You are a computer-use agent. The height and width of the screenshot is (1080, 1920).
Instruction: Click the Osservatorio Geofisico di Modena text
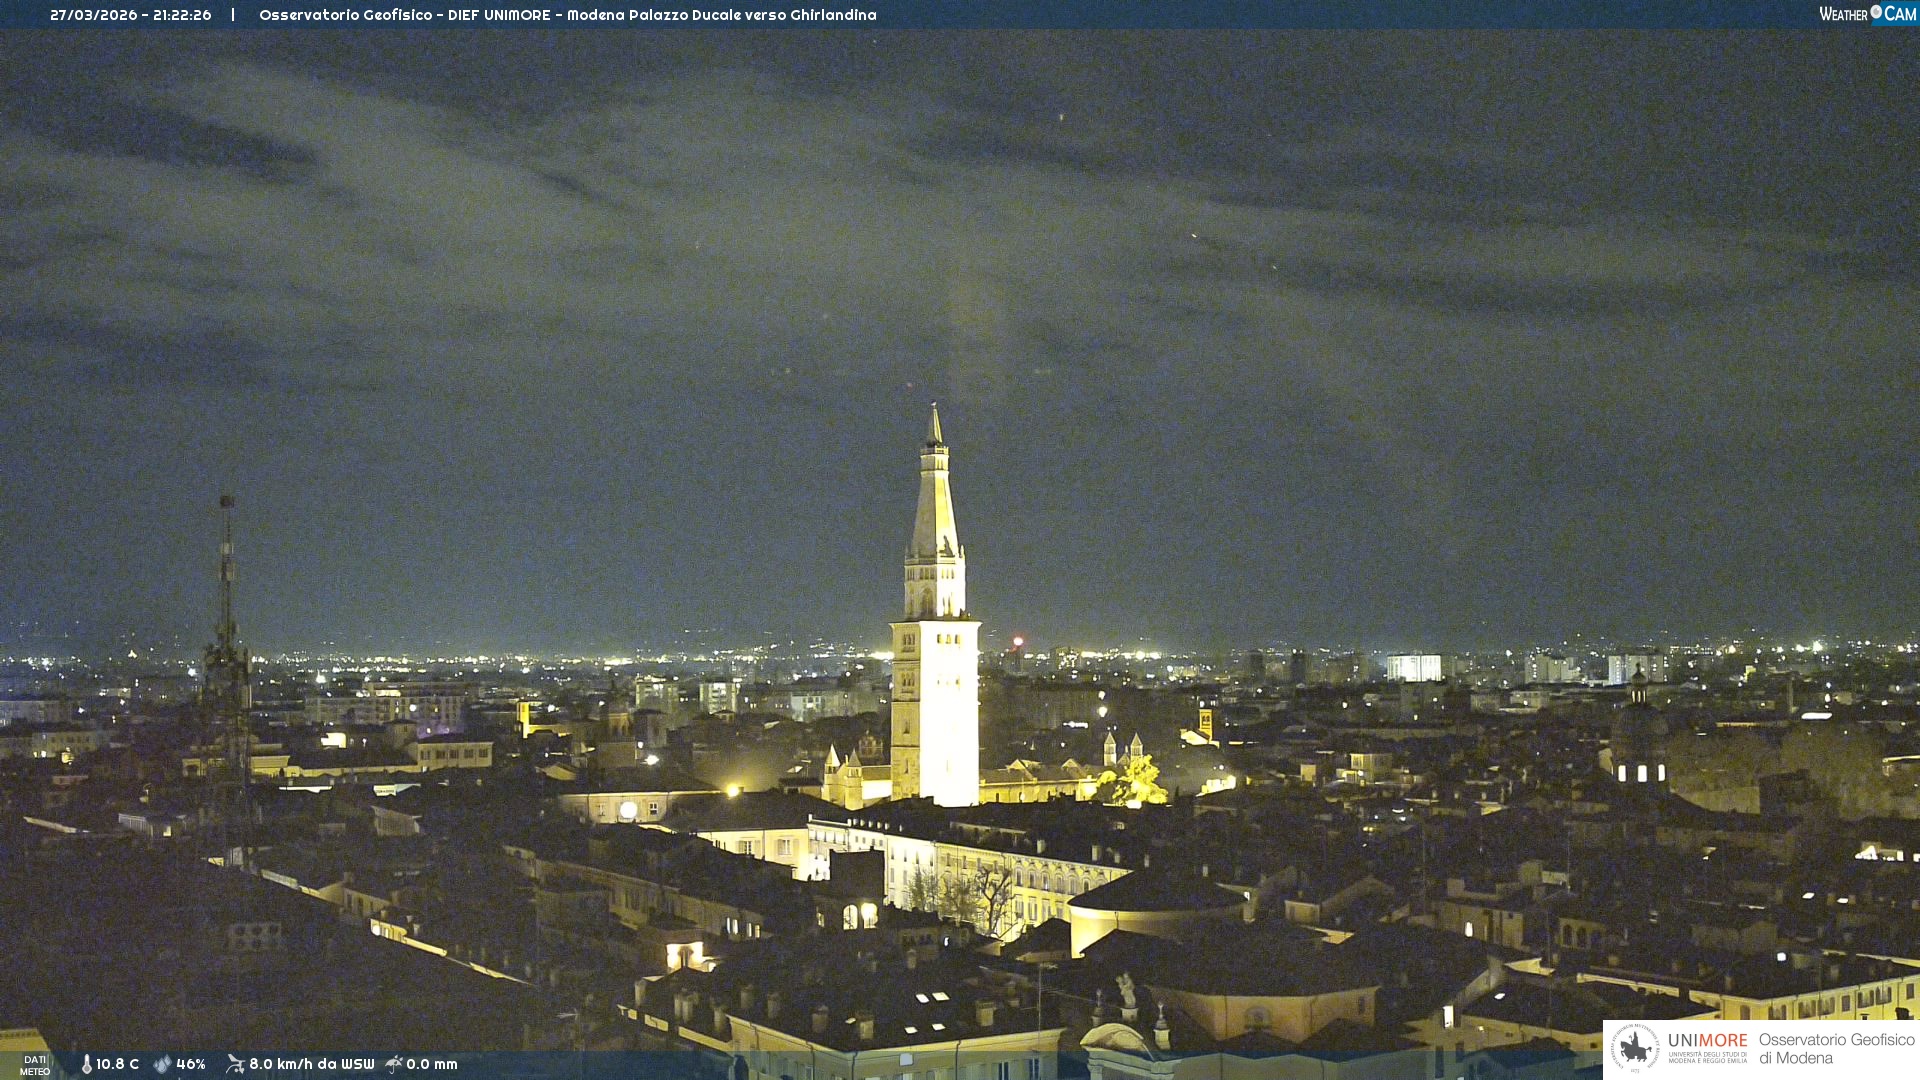tap(1836, 1049)
